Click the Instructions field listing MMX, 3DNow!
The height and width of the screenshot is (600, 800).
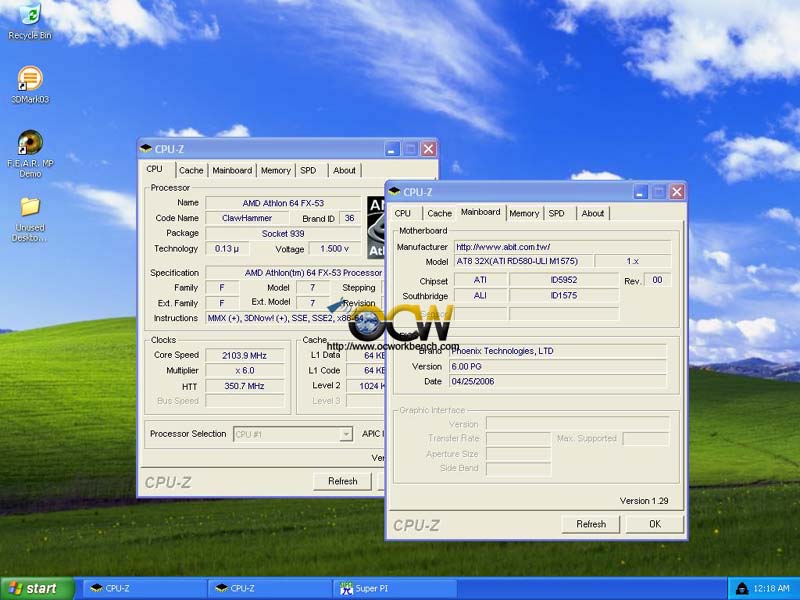(295, 318)
